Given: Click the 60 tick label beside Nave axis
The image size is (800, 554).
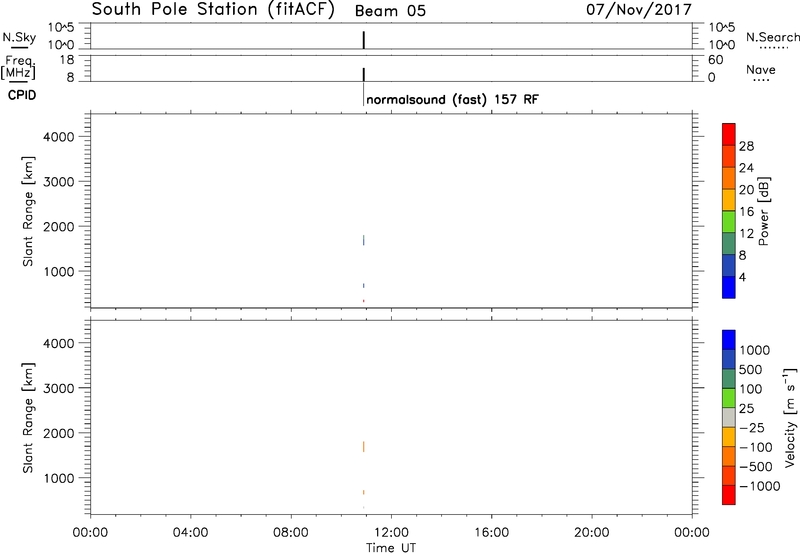Looking at the screenshot, I should pyautogui.click(x=715, y=60).
